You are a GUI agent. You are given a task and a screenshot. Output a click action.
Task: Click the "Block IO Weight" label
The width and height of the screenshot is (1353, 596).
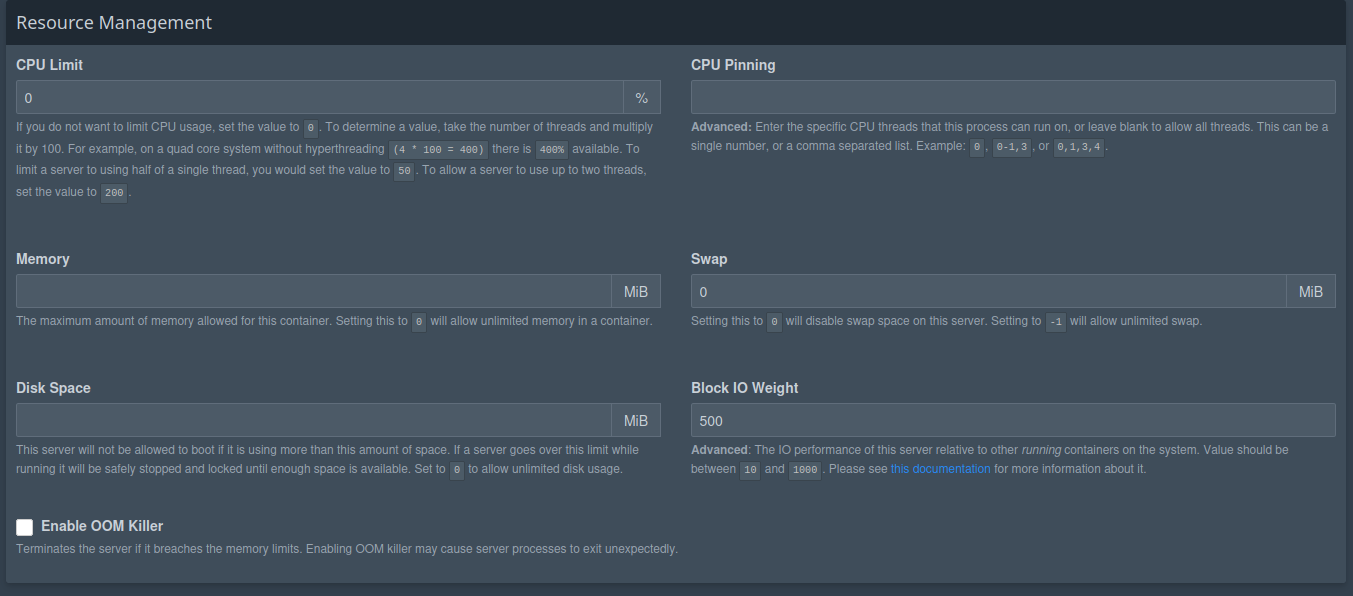click(x=744, y=388)
